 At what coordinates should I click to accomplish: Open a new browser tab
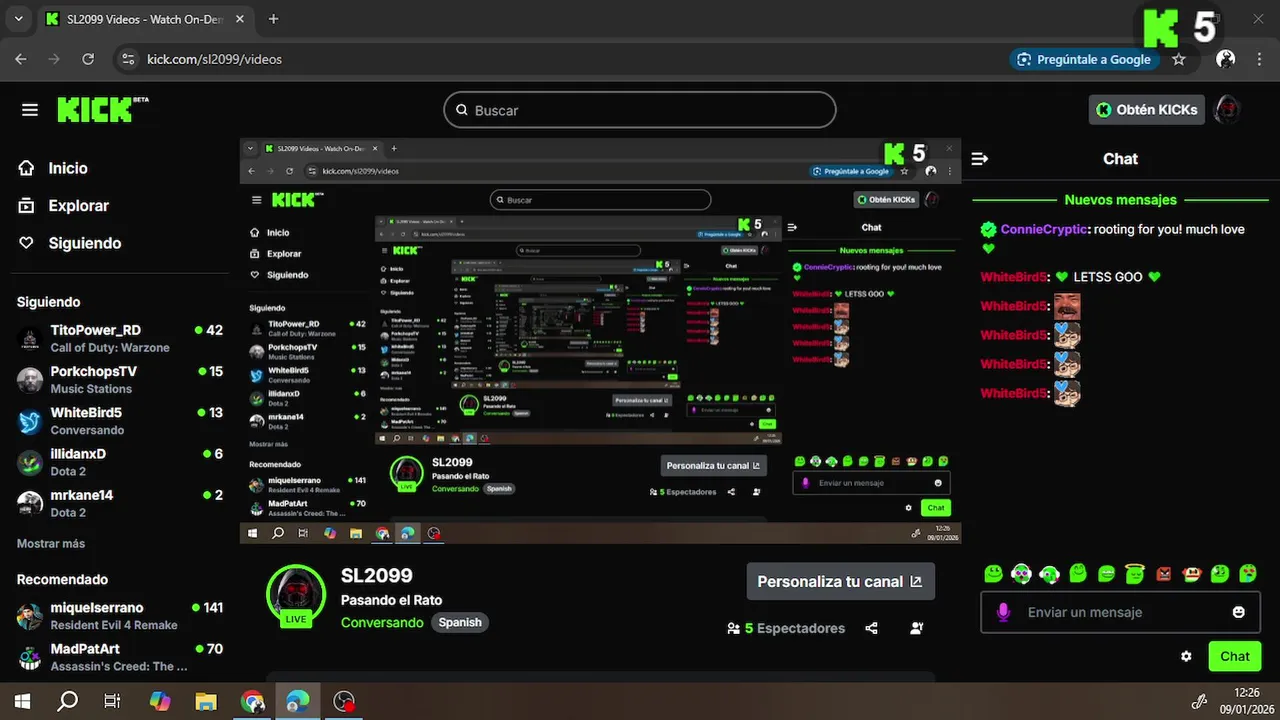tap(274, 19)
